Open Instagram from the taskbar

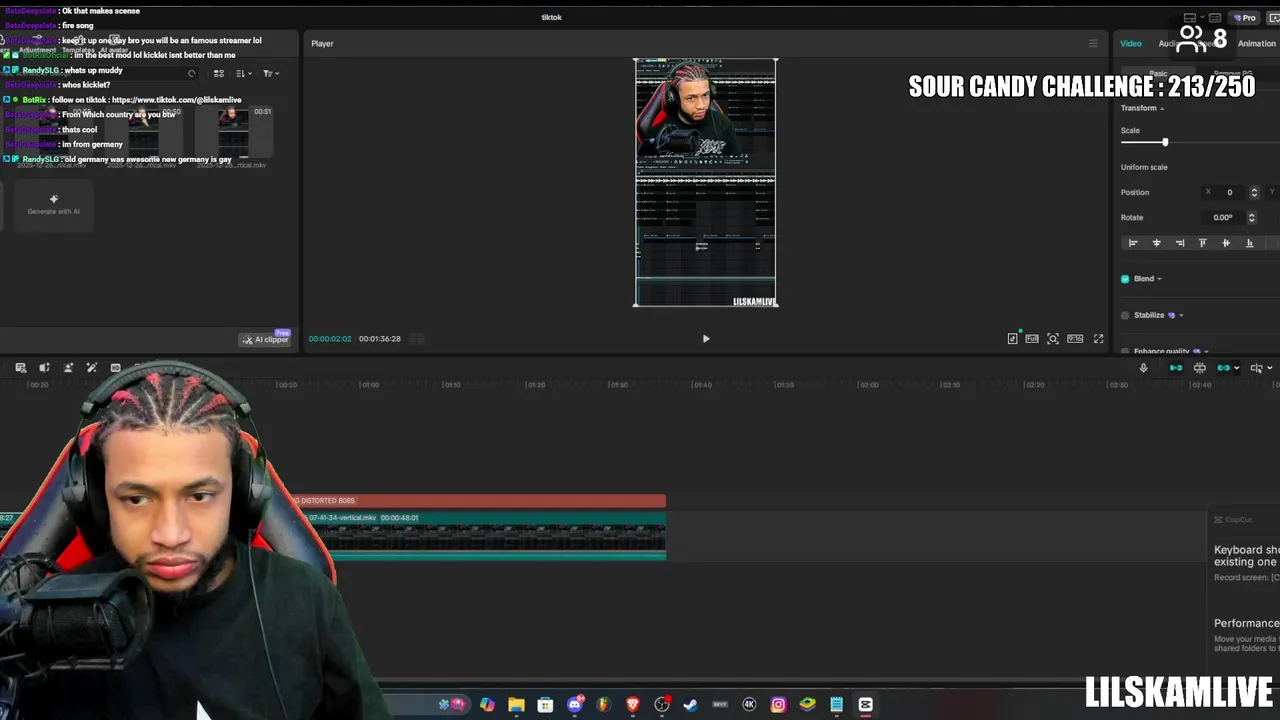pos(778,705)
